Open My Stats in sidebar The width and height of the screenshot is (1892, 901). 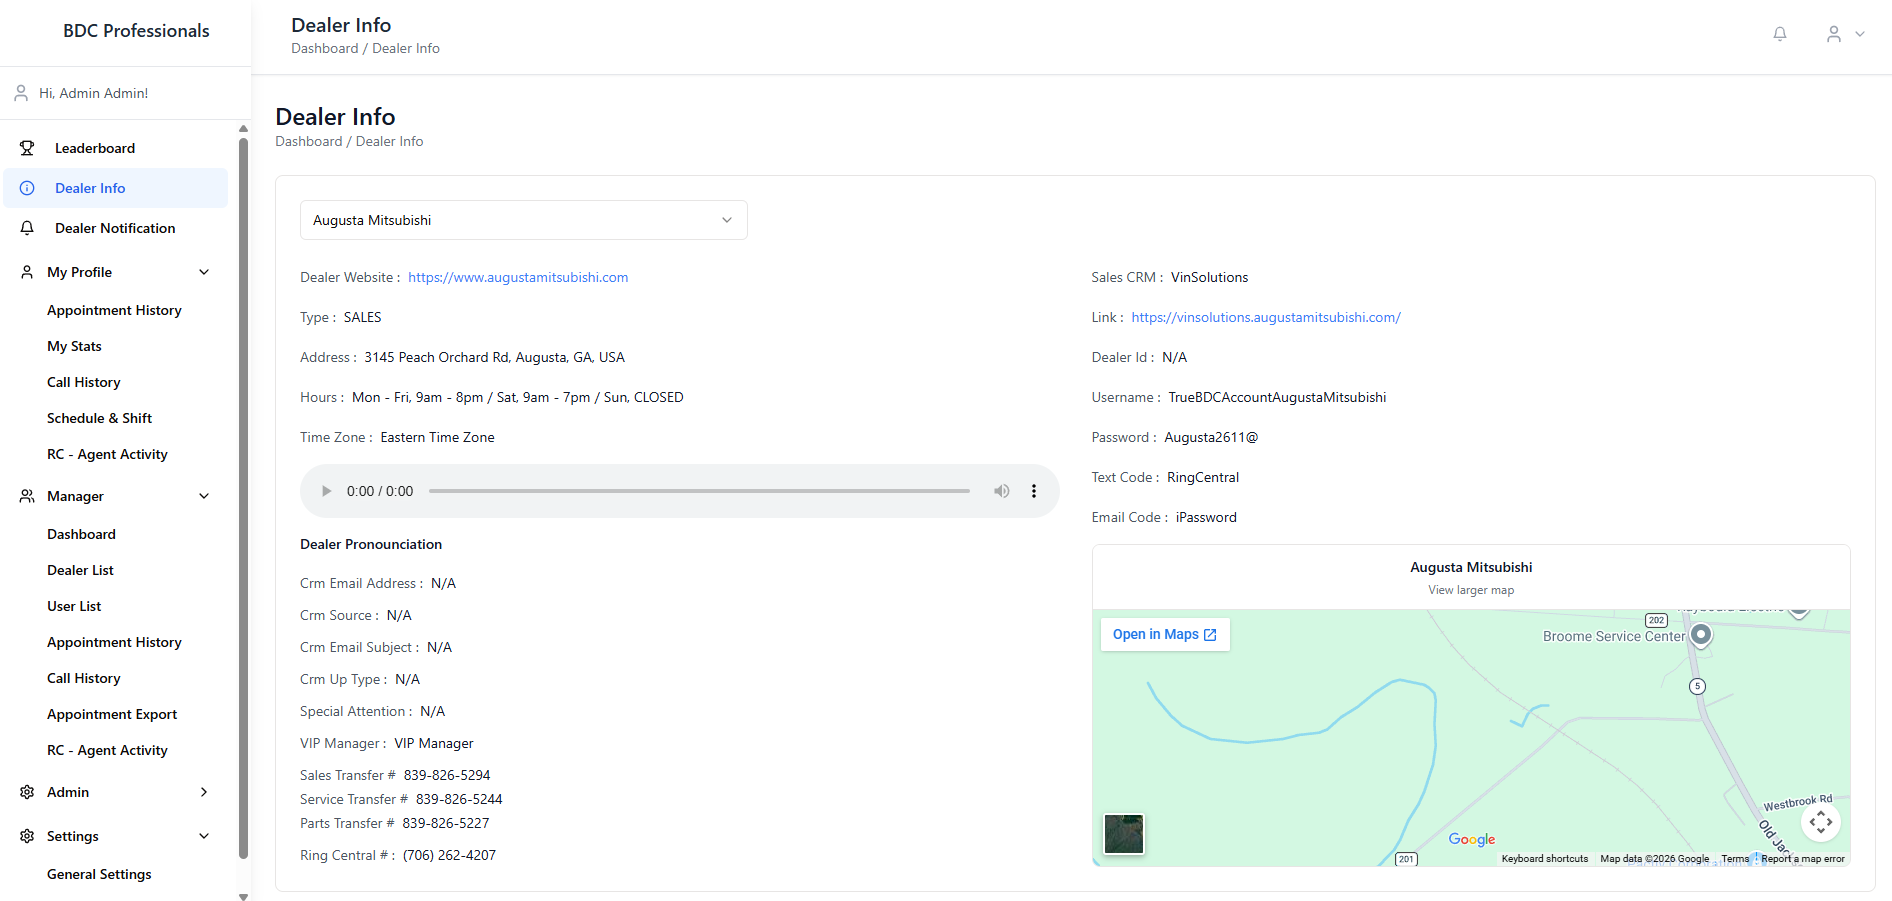(74, 346)
